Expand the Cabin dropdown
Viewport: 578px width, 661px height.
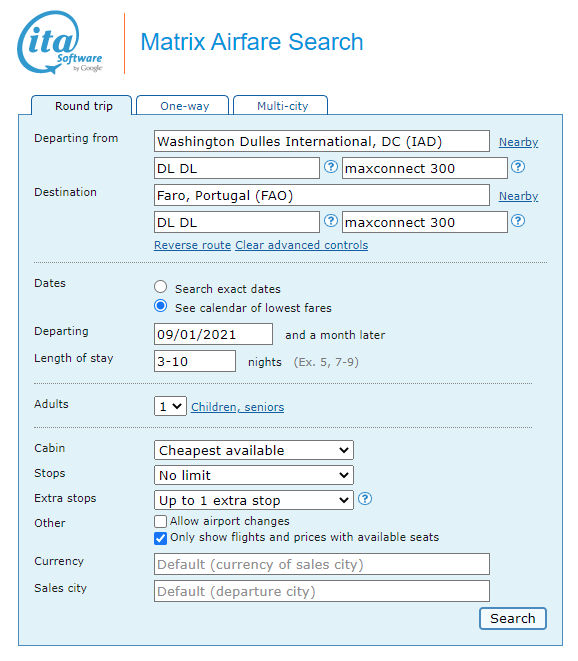click(x=254, y=450)
